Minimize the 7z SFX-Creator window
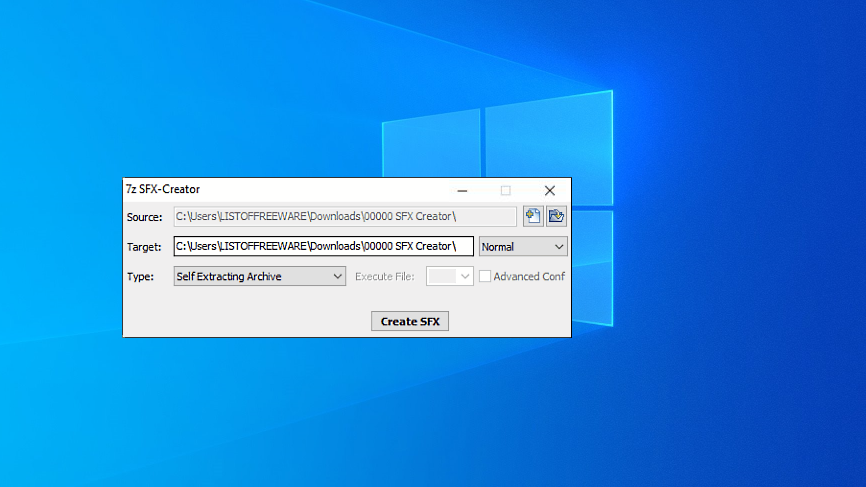 (462, 190)
